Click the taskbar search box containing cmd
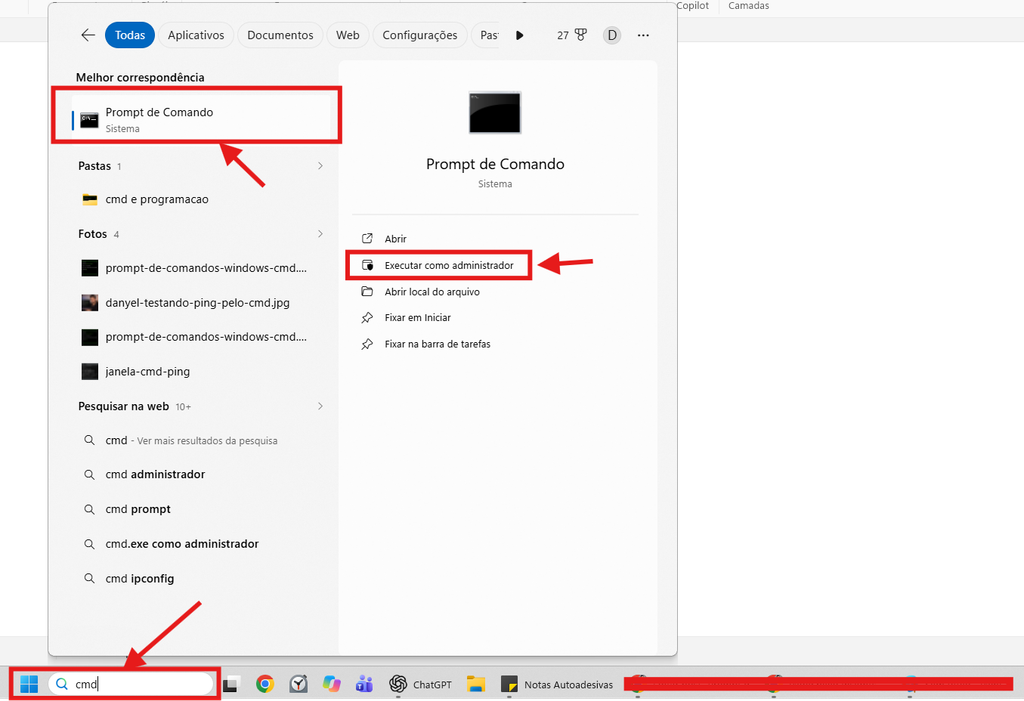The height and width of the screenshot is (701, 1024). coord(131,684)
